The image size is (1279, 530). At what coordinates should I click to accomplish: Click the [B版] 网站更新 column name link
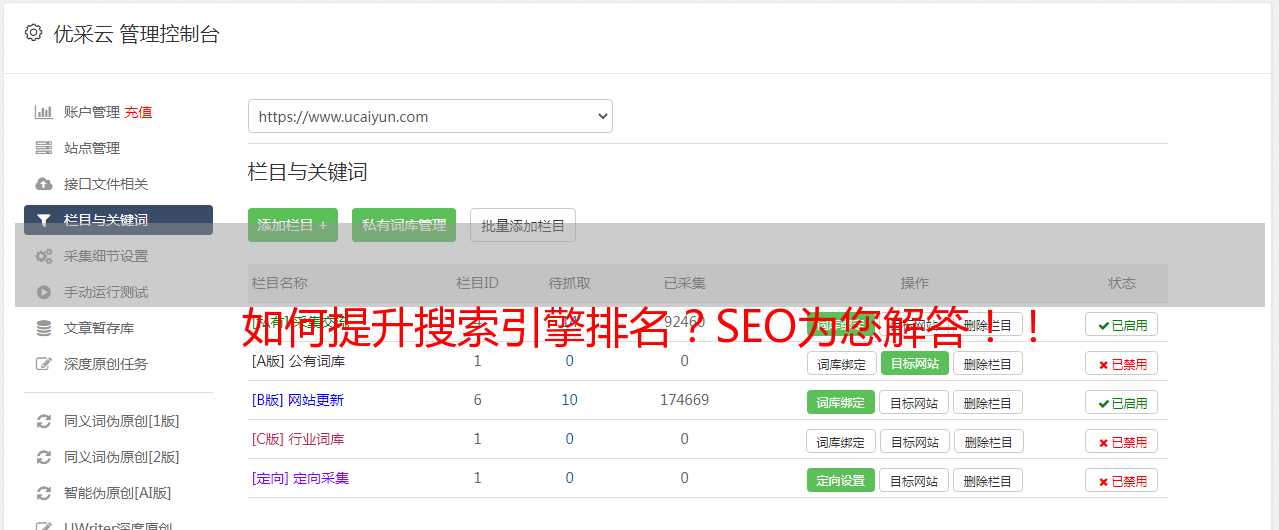click(297, 400)
